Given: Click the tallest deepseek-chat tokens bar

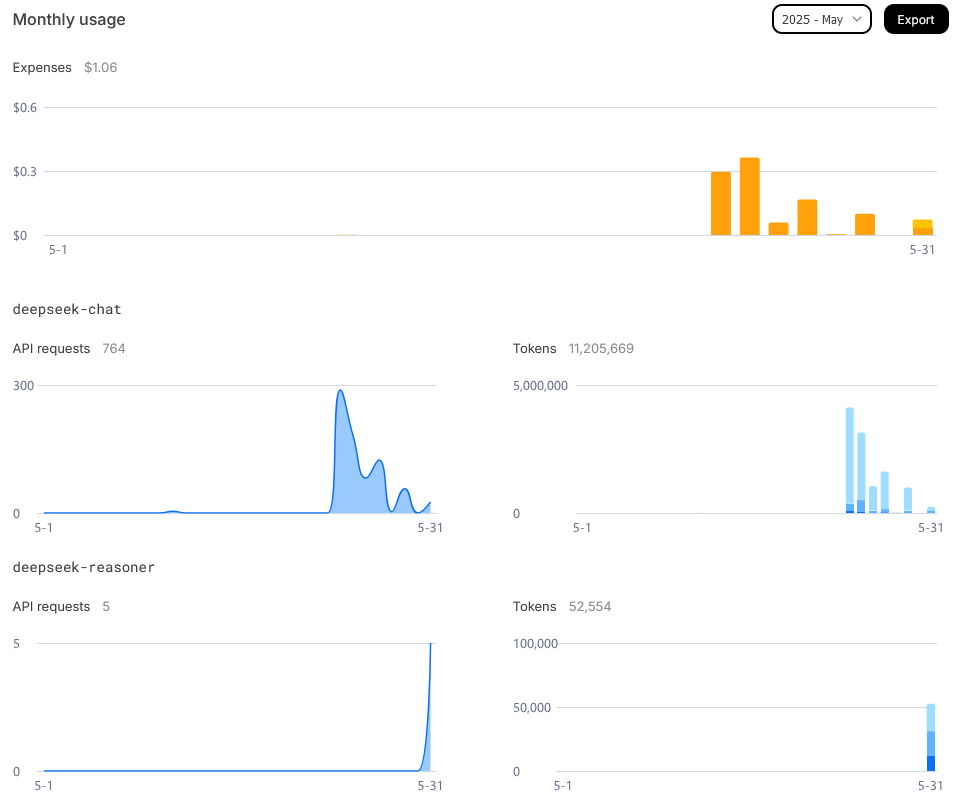Looking at the screenshot, I should [850, 460].
